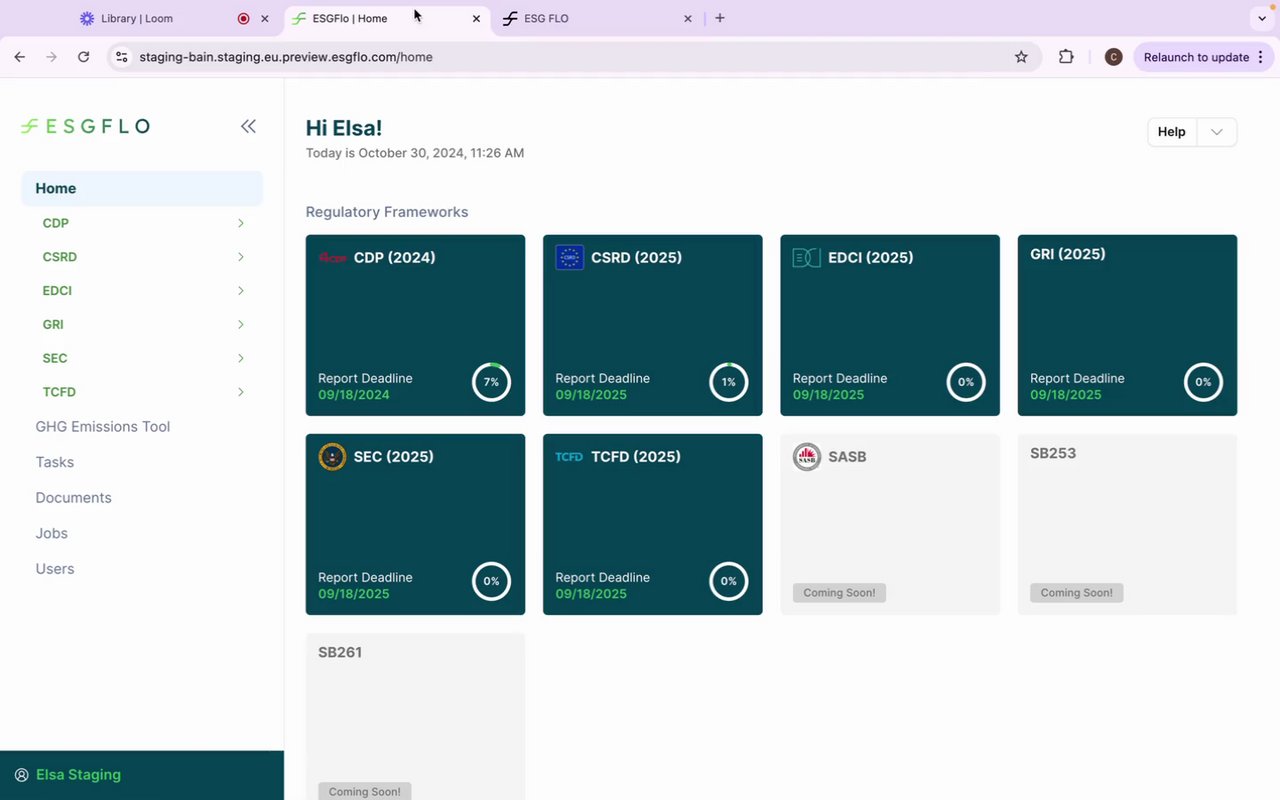Image resolution: width=1280 pixels, height=800 pixels.
Task: Open the SEC (2025) framework card
Action: [x=415, y=524]
